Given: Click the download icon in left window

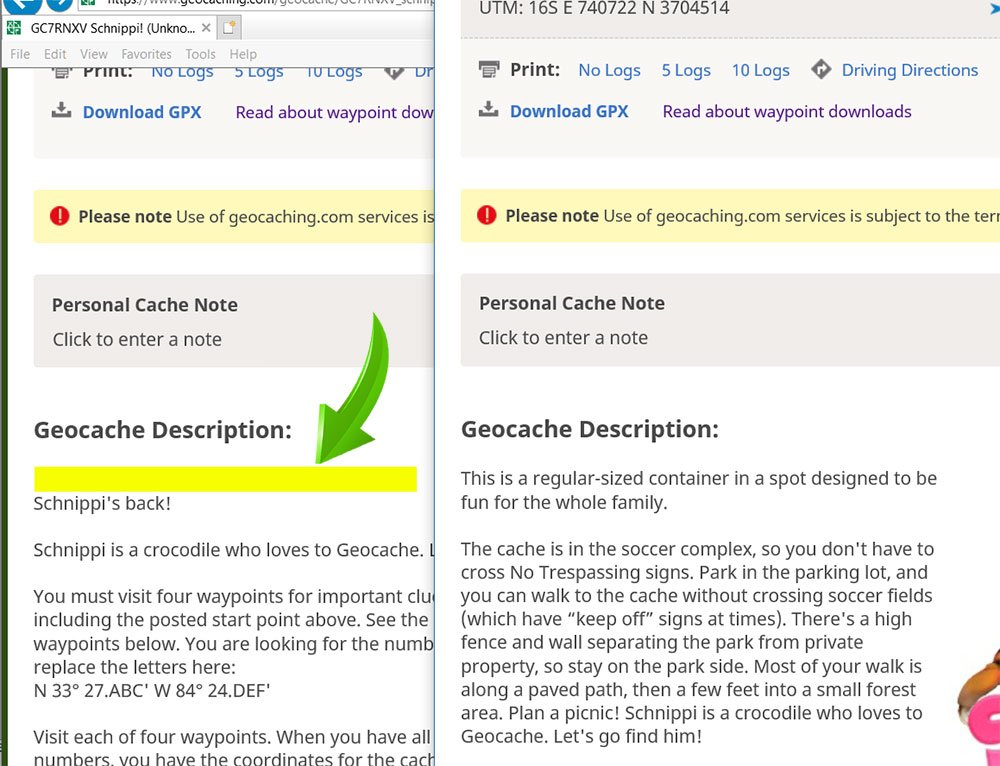Looking at the screenshot, I should pos(61,110).
